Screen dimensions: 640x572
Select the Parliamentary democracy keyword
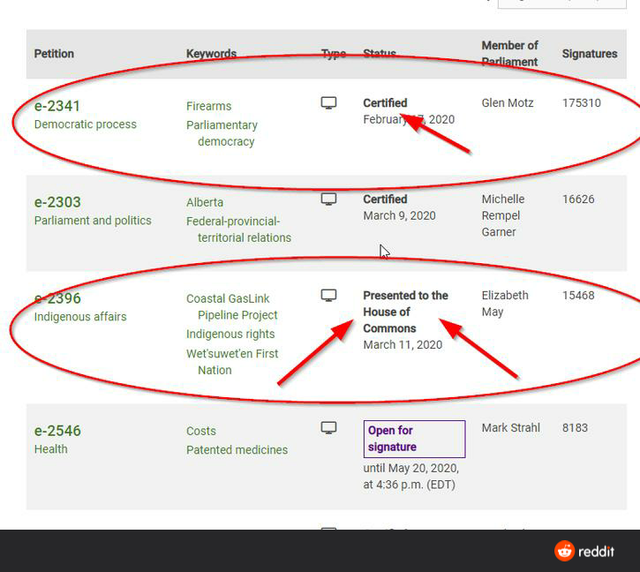[x=222, y=133]
